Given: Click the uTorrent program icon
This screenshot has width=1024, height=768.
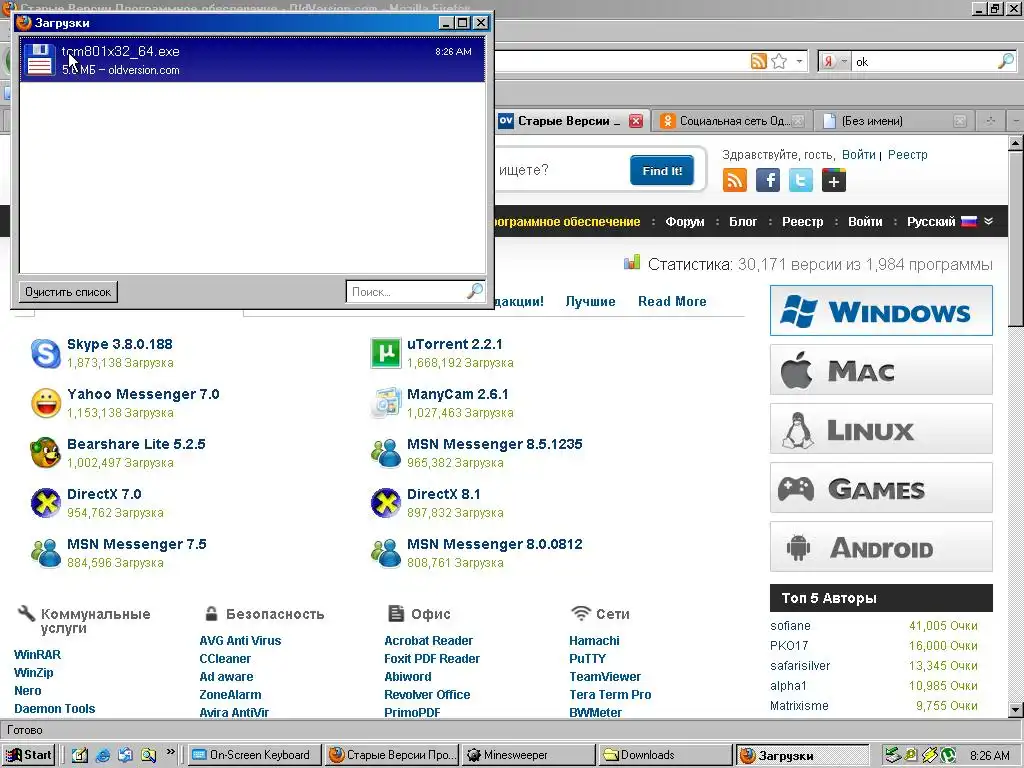Looking at the screenshot, I should click(x=385, y=353).
